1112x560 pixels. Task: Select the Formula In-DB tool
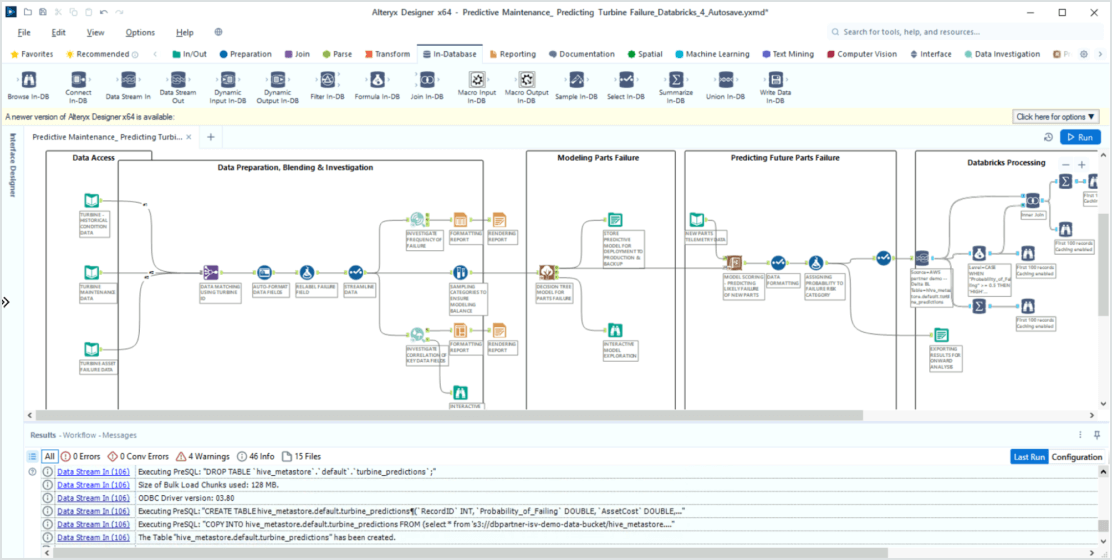(x=377, y=81)
